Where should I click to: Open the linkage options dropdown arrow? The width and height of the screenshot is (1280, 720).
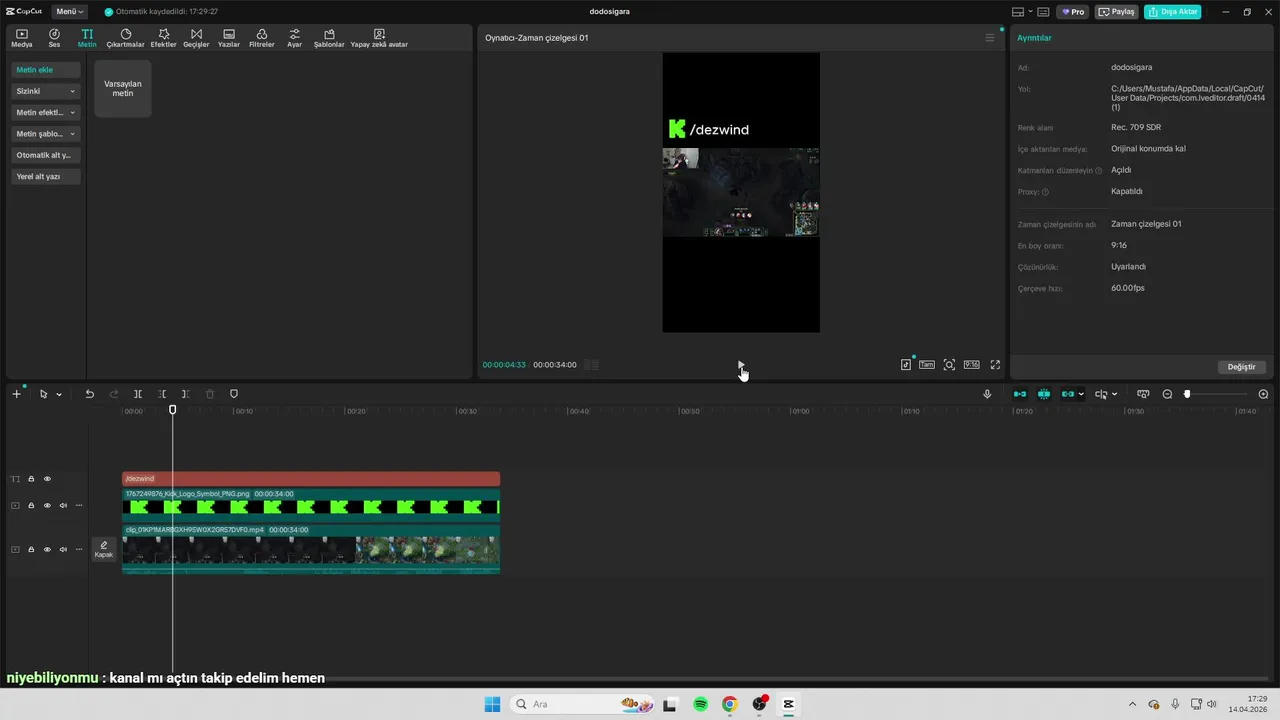click(x=1081, y=394)
